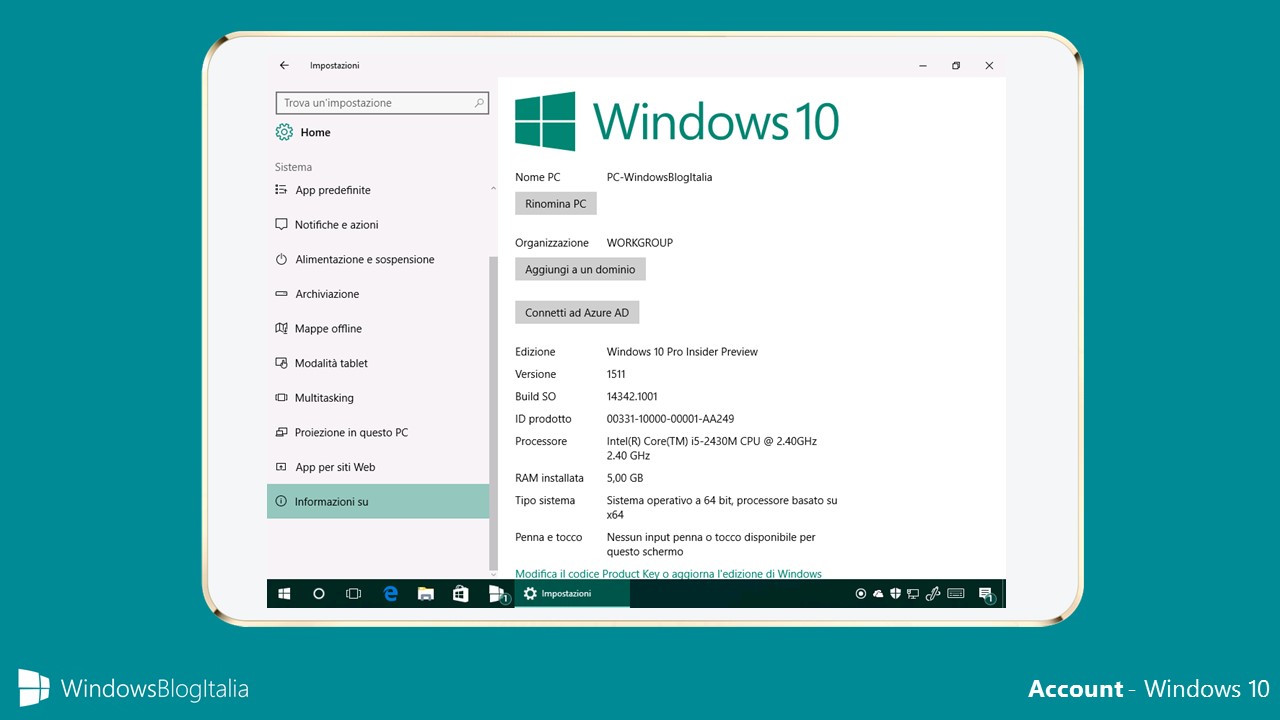Image resolution: width=1280 pixels, height=720 pixels.
Task: Open Task View on taskbar
Action: tap(353, 594)
